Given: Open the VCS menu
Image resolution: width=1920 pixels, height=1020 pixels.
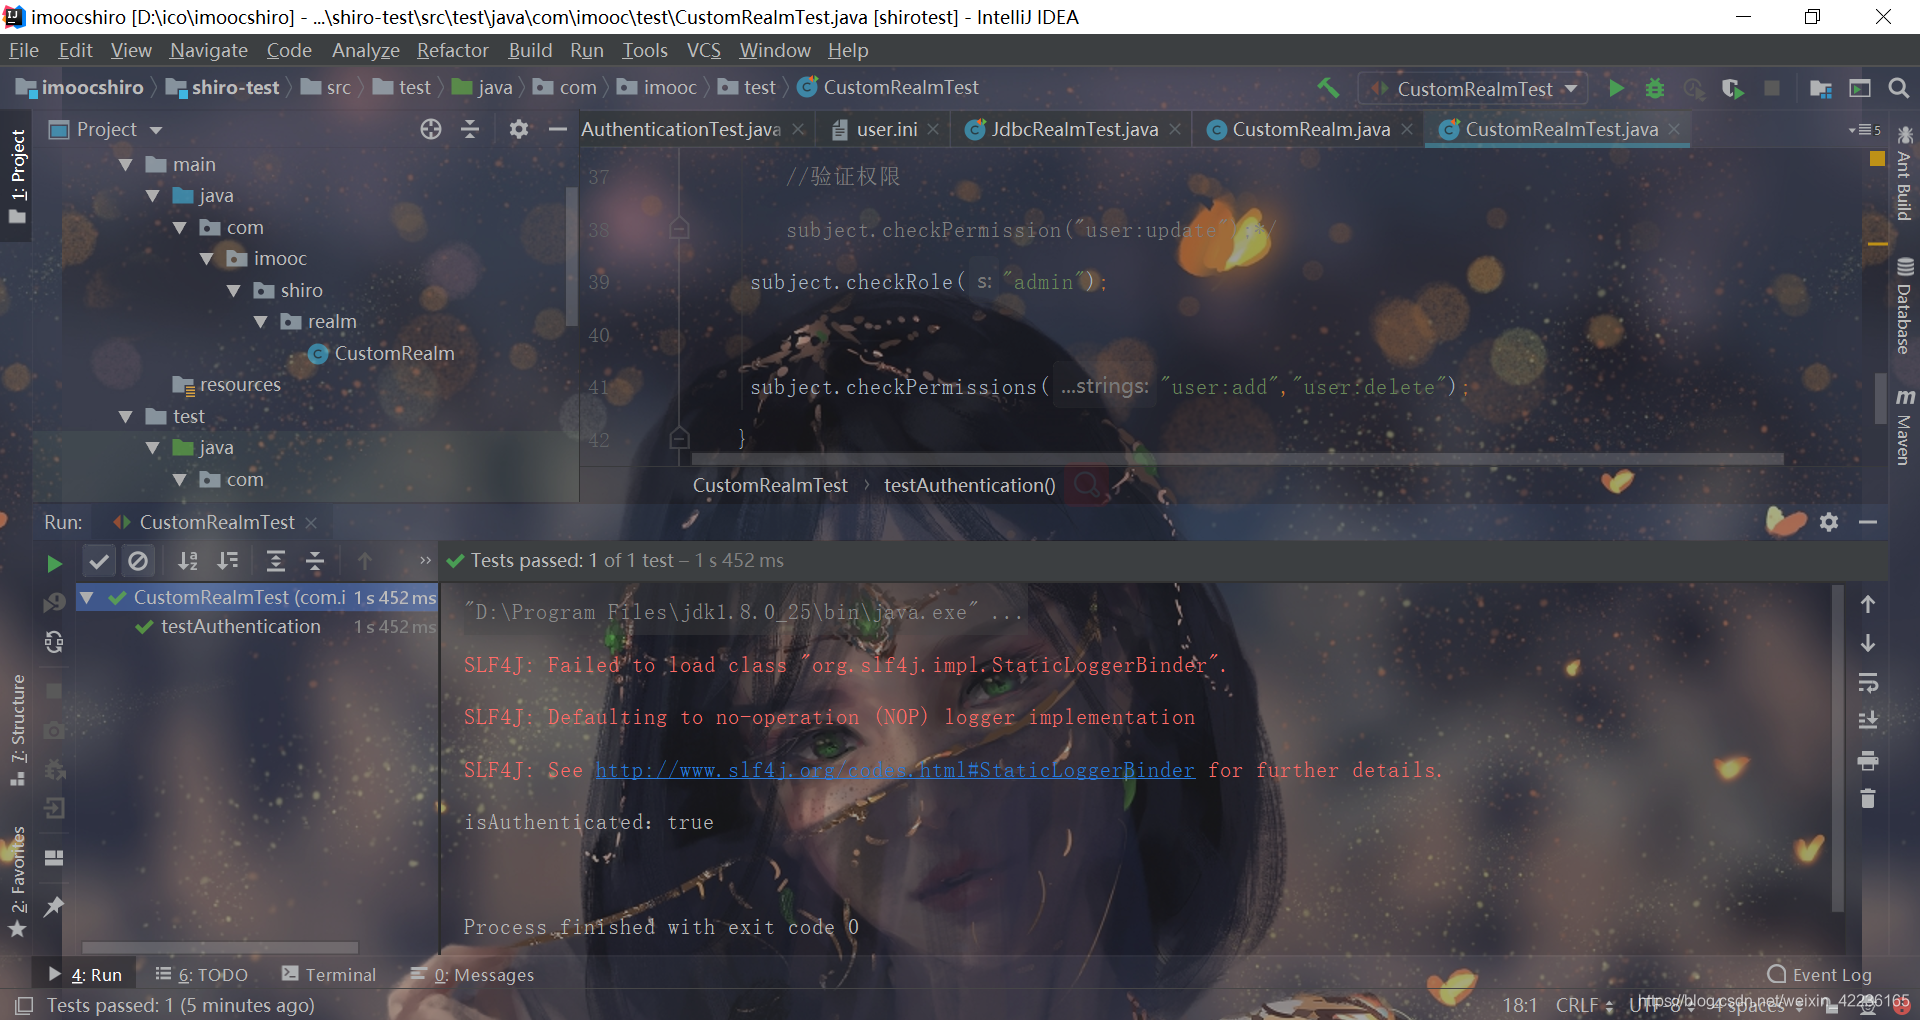Looking at the screenshot, I should [x=703, y=50].
